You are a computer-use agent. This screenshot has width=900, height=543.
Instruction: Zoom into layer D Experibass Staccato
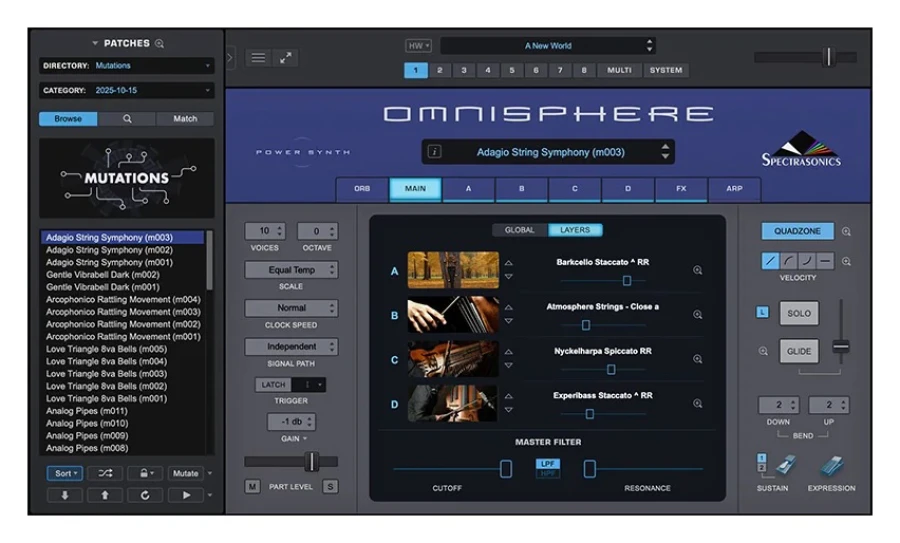[x=697, y=404]
